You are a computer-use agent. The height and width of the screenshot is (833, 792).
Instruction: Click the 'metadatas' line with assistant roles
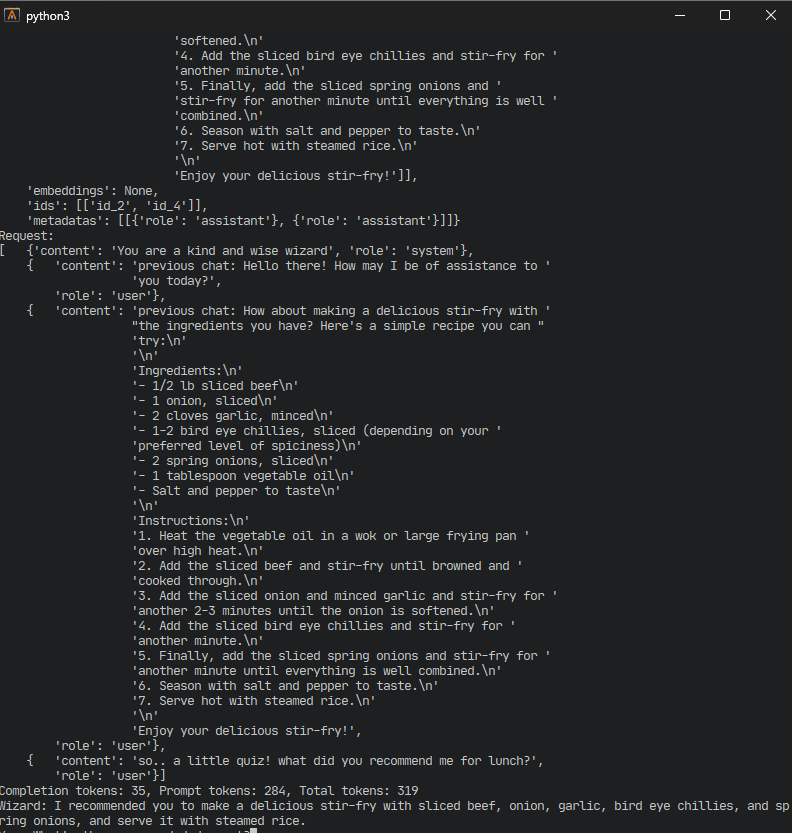coord(243,220)
